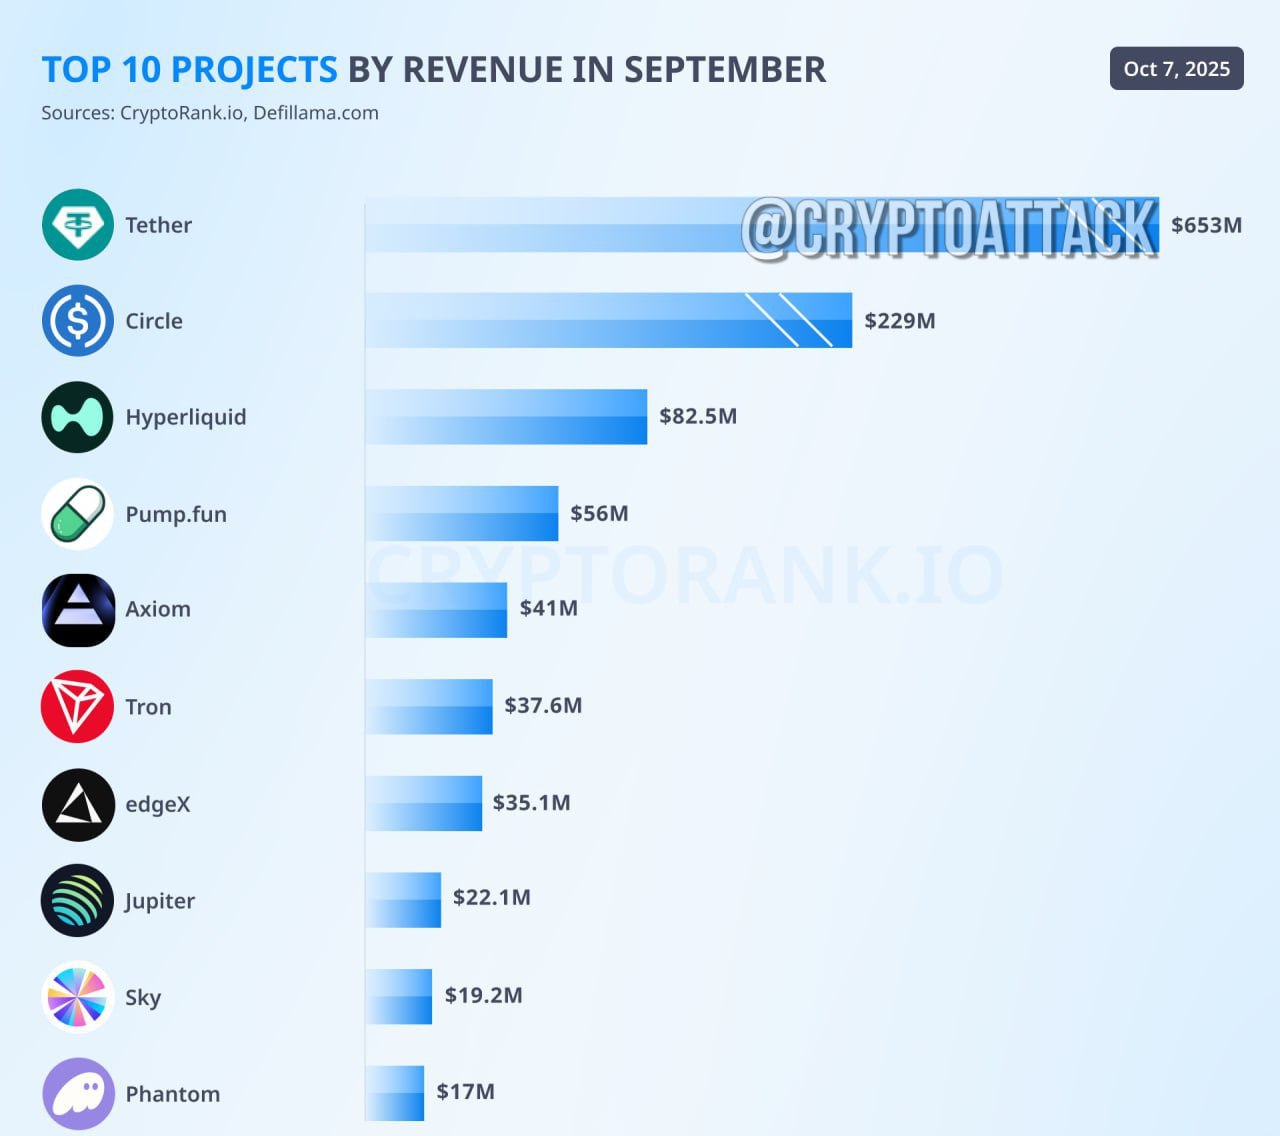The image size is (1280, 1136).
Task: Click the red Tron logo
Action: (78, 707)
